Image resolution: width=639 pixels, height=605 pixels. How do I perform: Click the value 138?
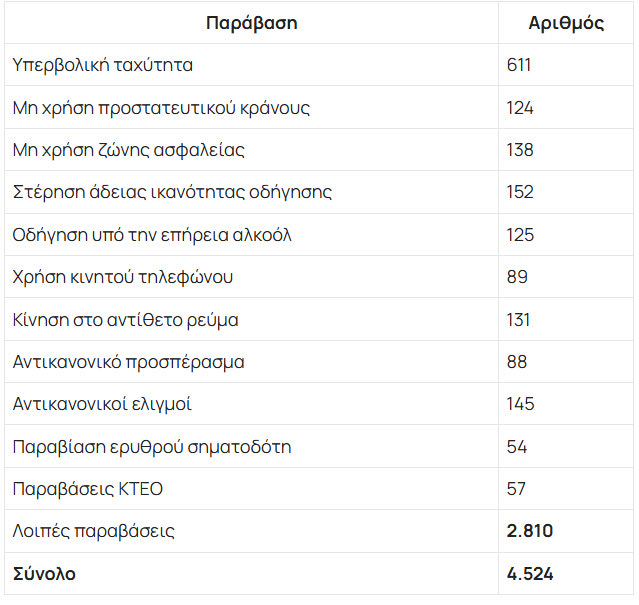pyautogui.click(x=520, y=150)
